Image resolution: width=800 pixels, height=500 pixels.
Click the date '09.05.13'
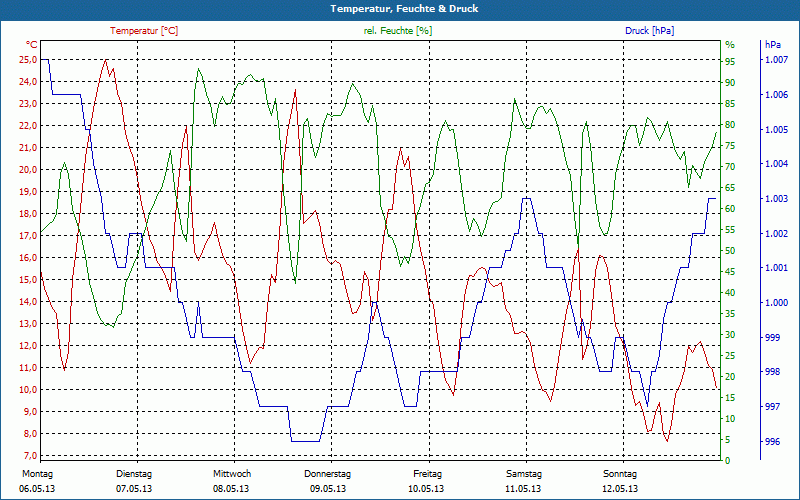[328, 489]
